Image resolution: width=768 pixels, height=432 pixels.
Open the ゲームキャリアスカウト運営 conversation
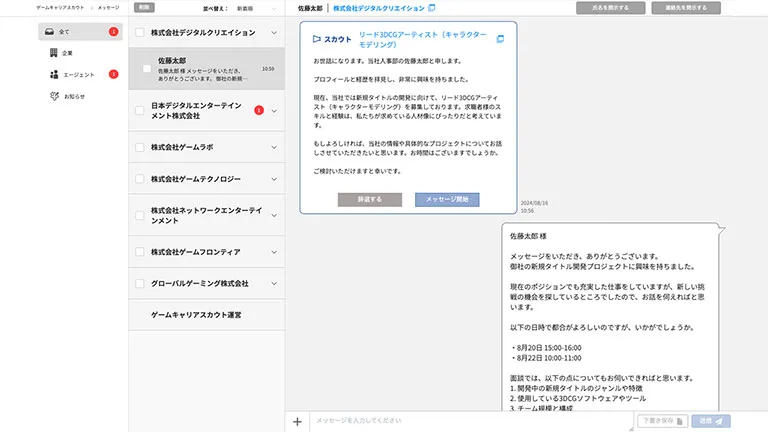point(196,315)
